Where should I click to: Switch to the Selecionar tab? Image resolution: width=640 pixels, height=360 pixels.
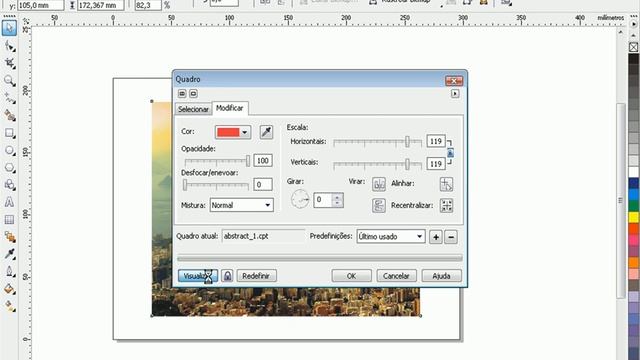tap(193, 109)
